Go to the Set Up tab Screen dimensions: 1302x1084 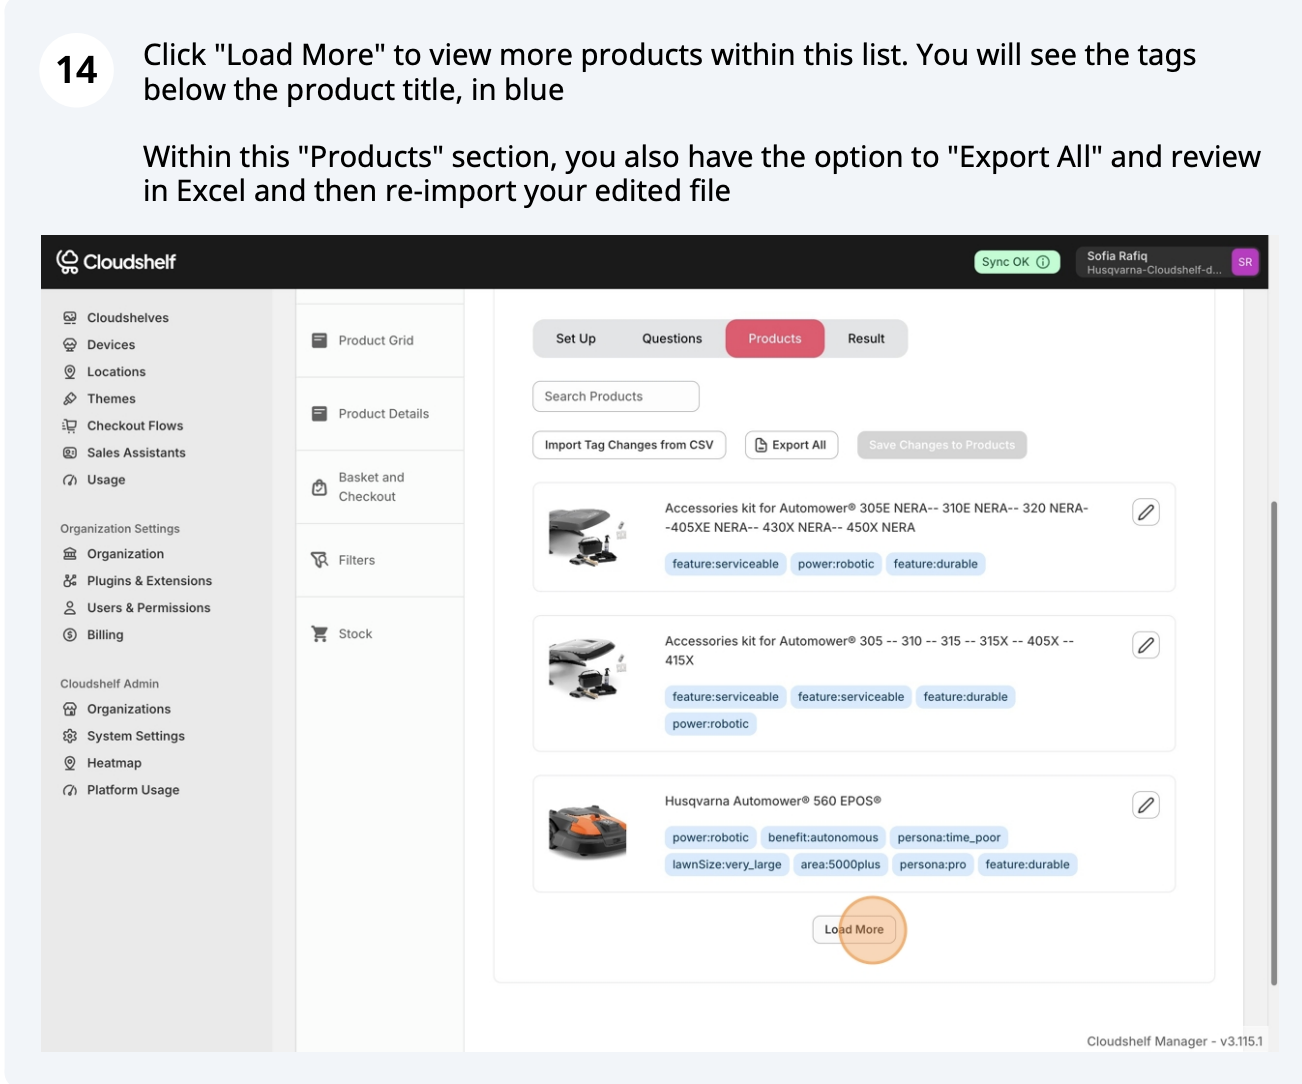[576, 339]
